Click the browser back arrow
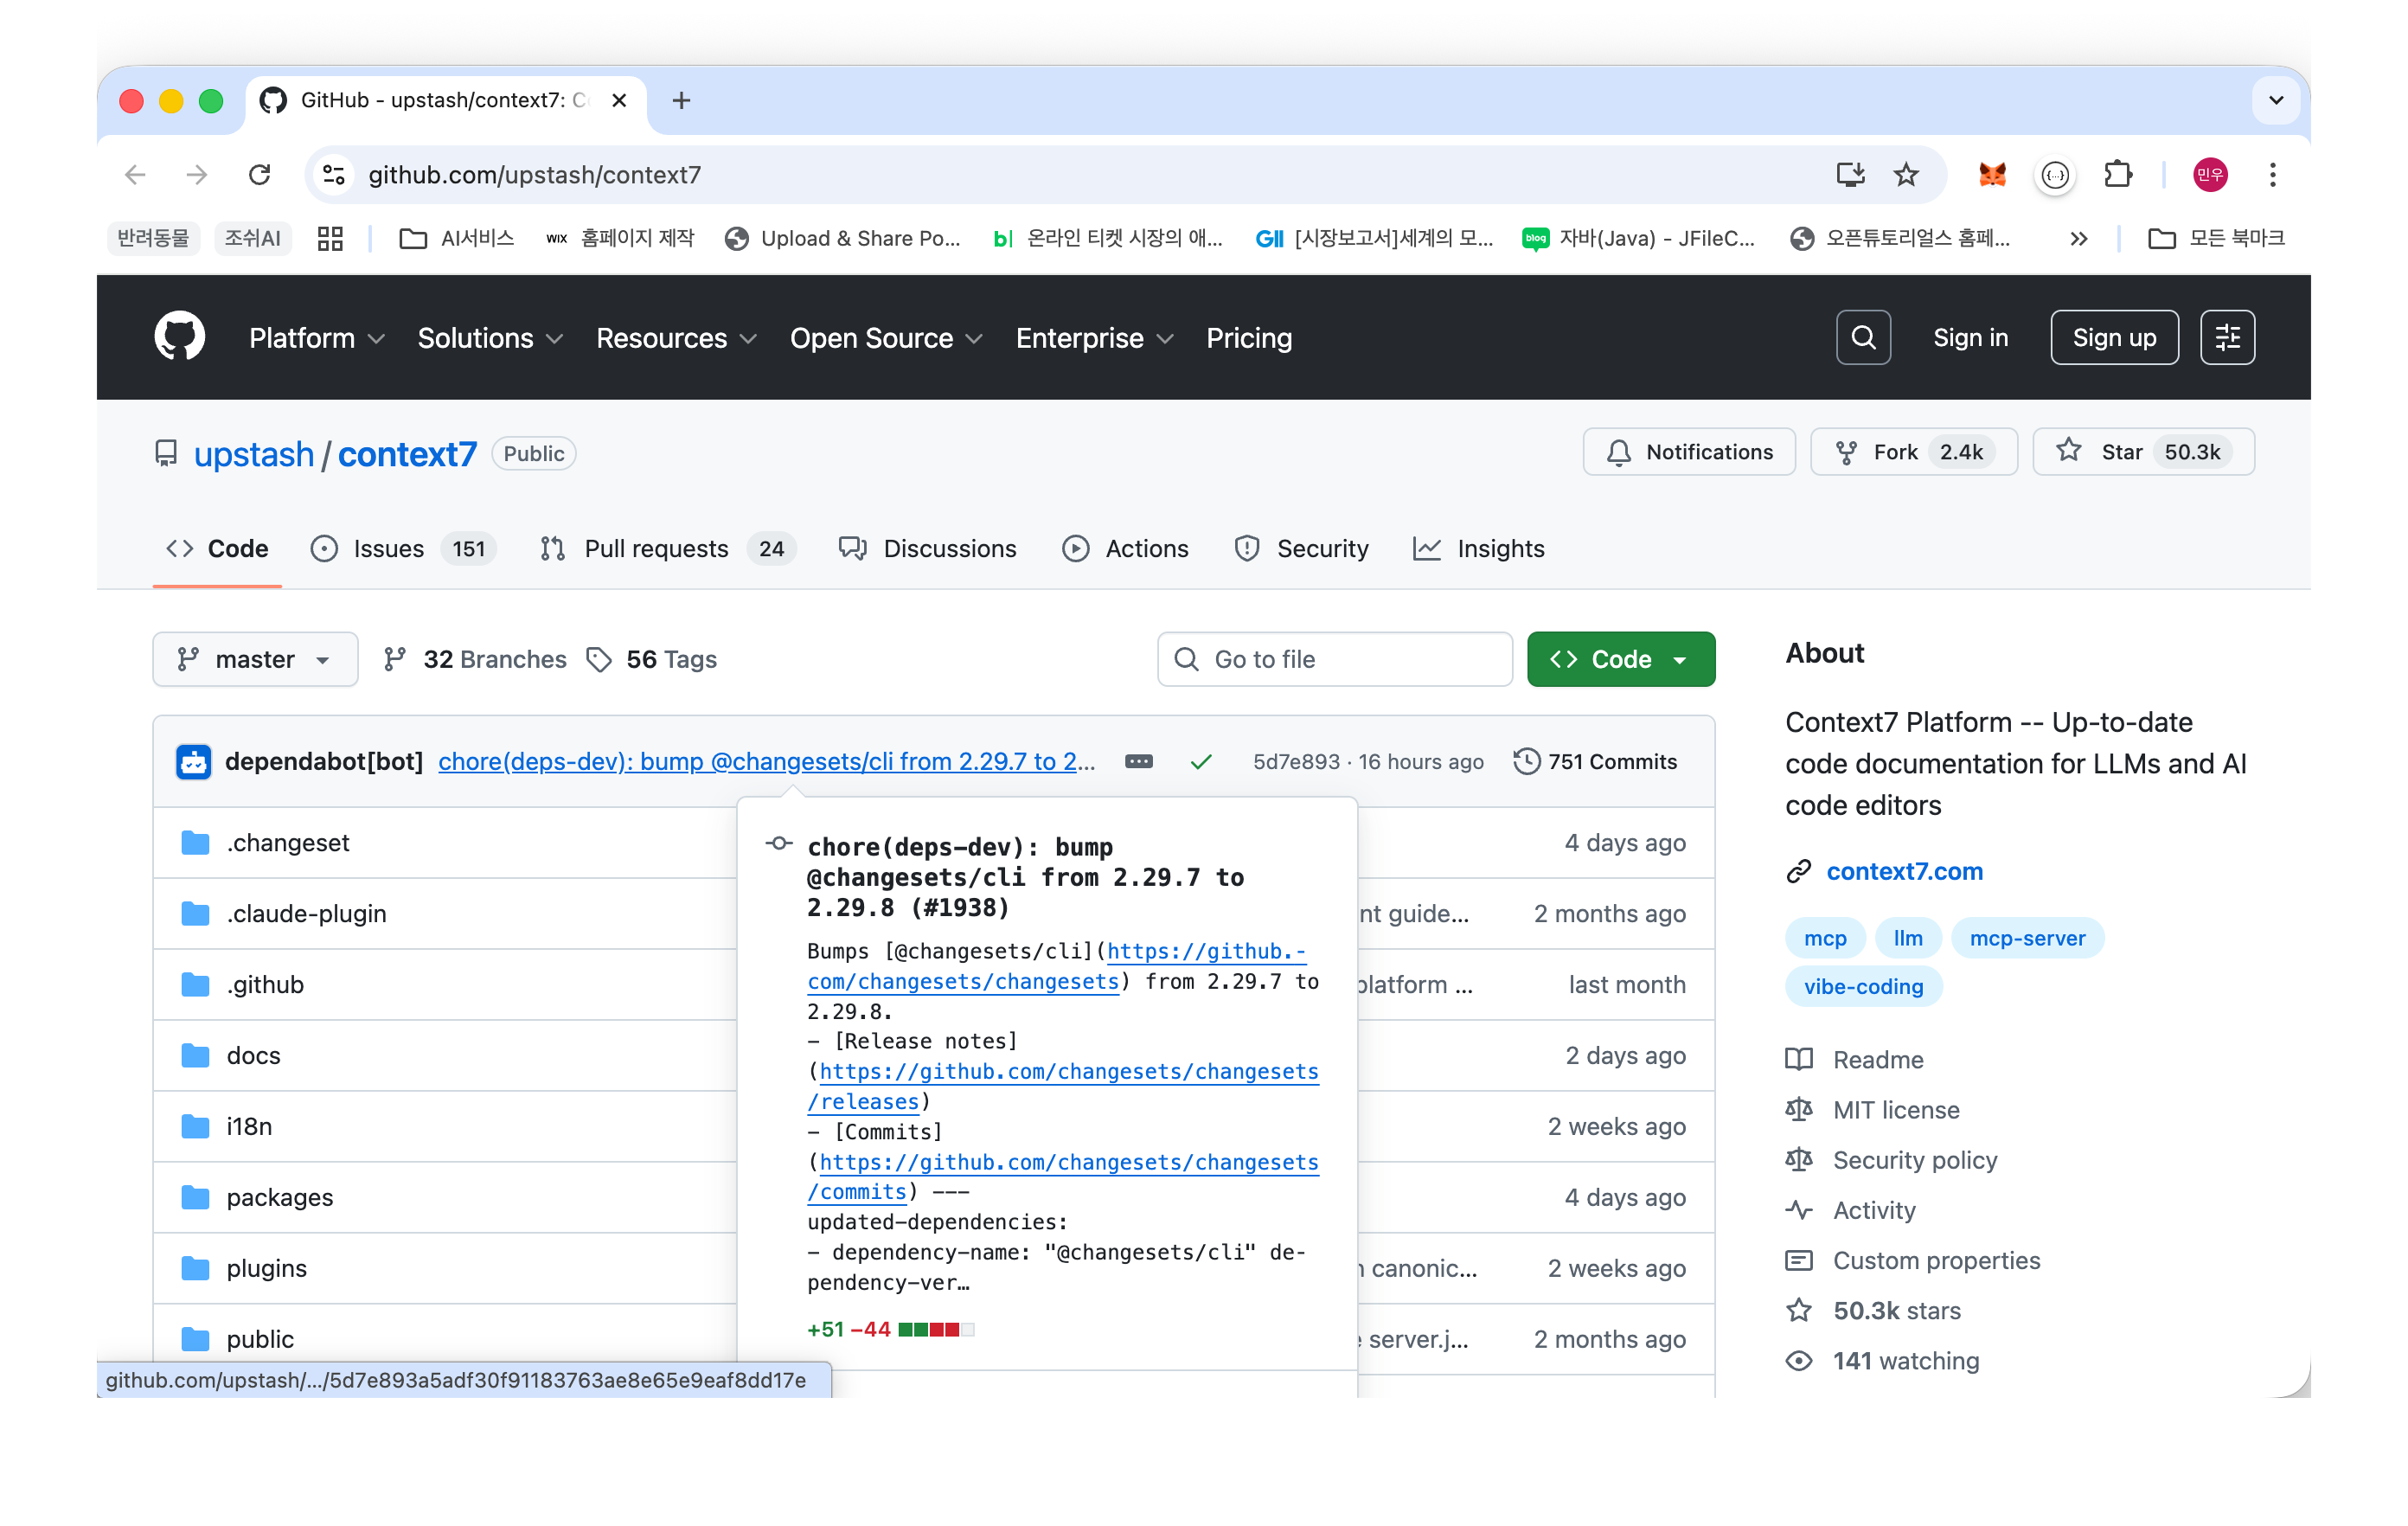 tap(135, 175)
